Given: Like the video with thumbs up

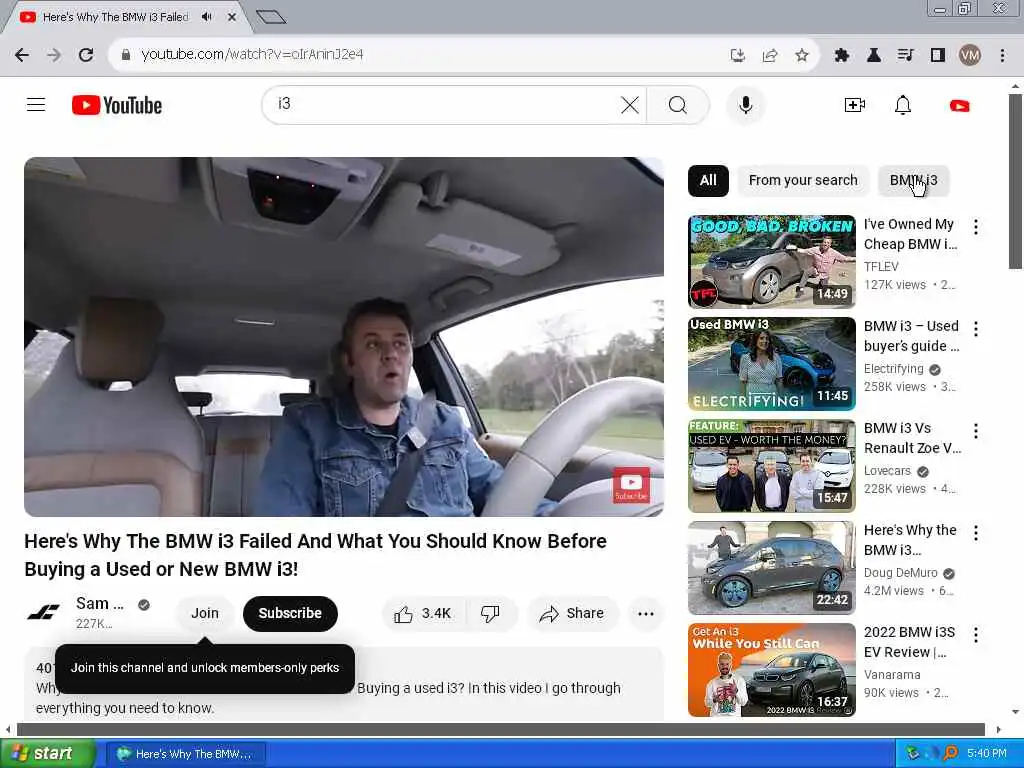Looking at the screenshot, I should click(423, 613).
